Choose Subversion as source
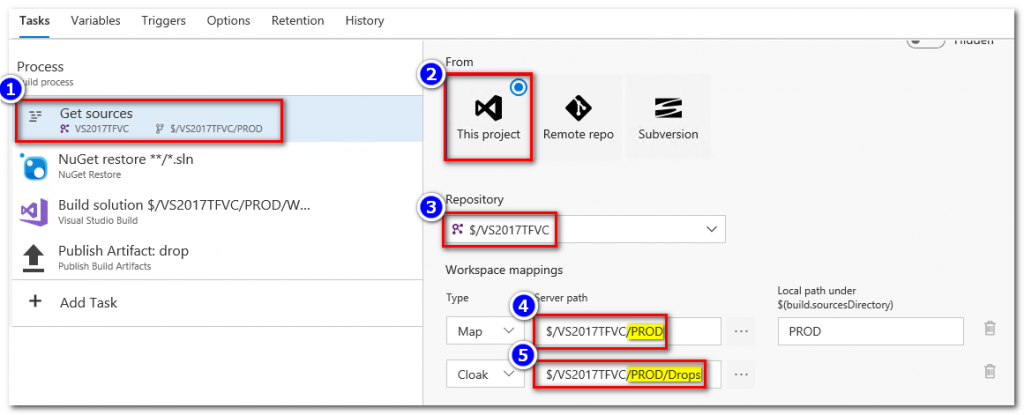 click(668, 117)
